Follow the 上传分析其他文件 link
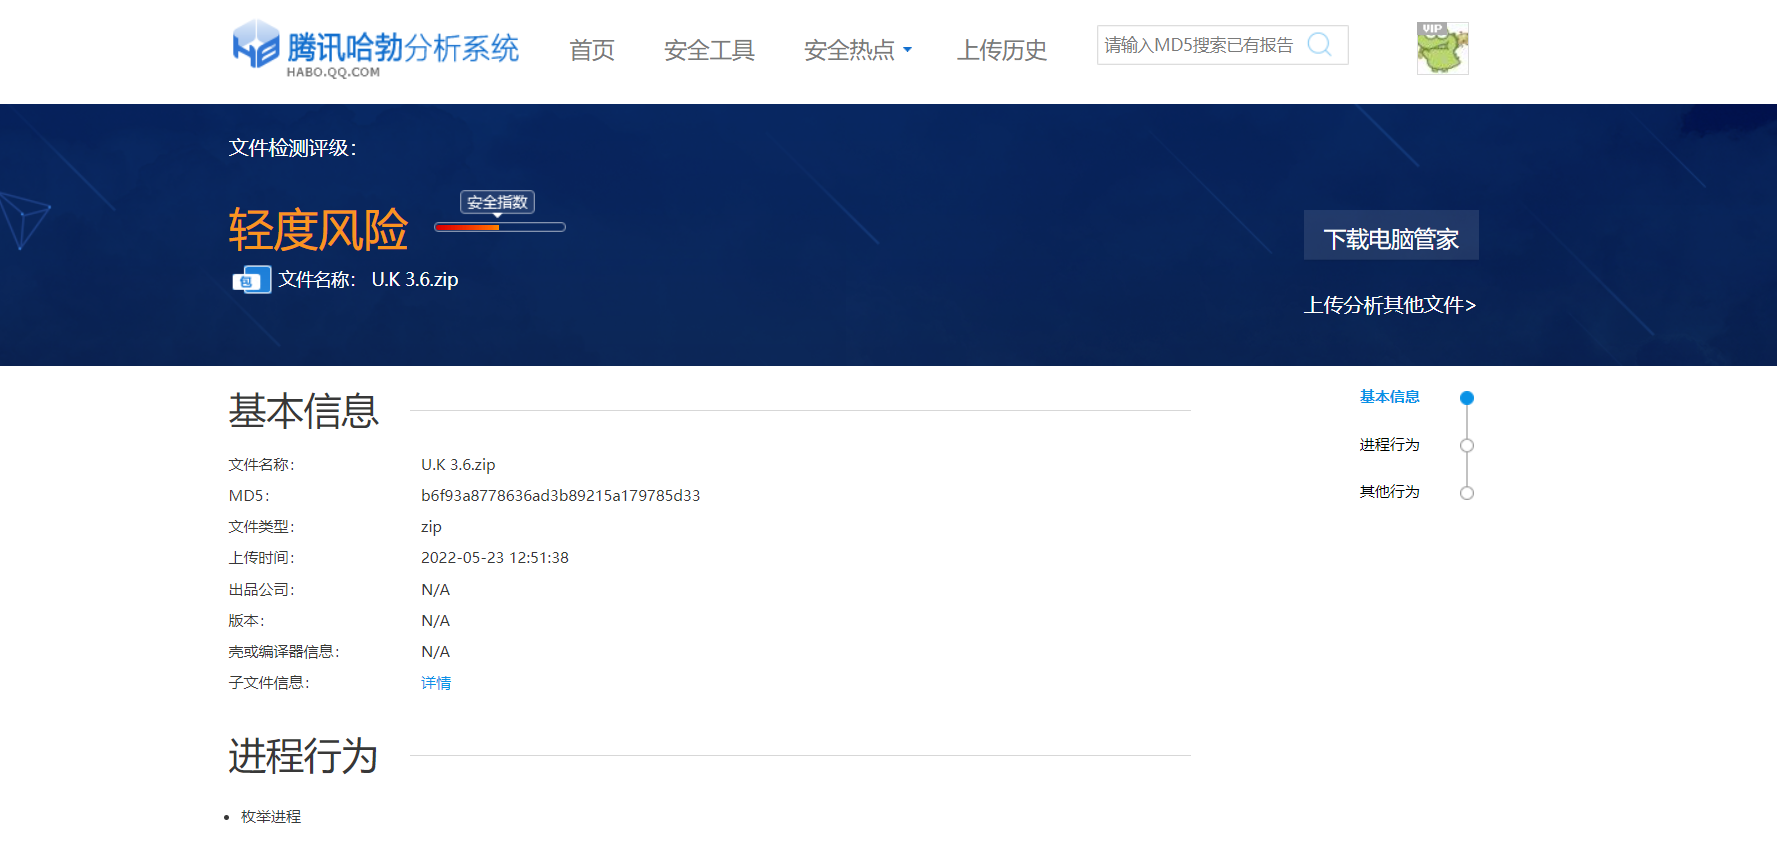The height and width of the screenshot is (862, 1777). 1390,305
